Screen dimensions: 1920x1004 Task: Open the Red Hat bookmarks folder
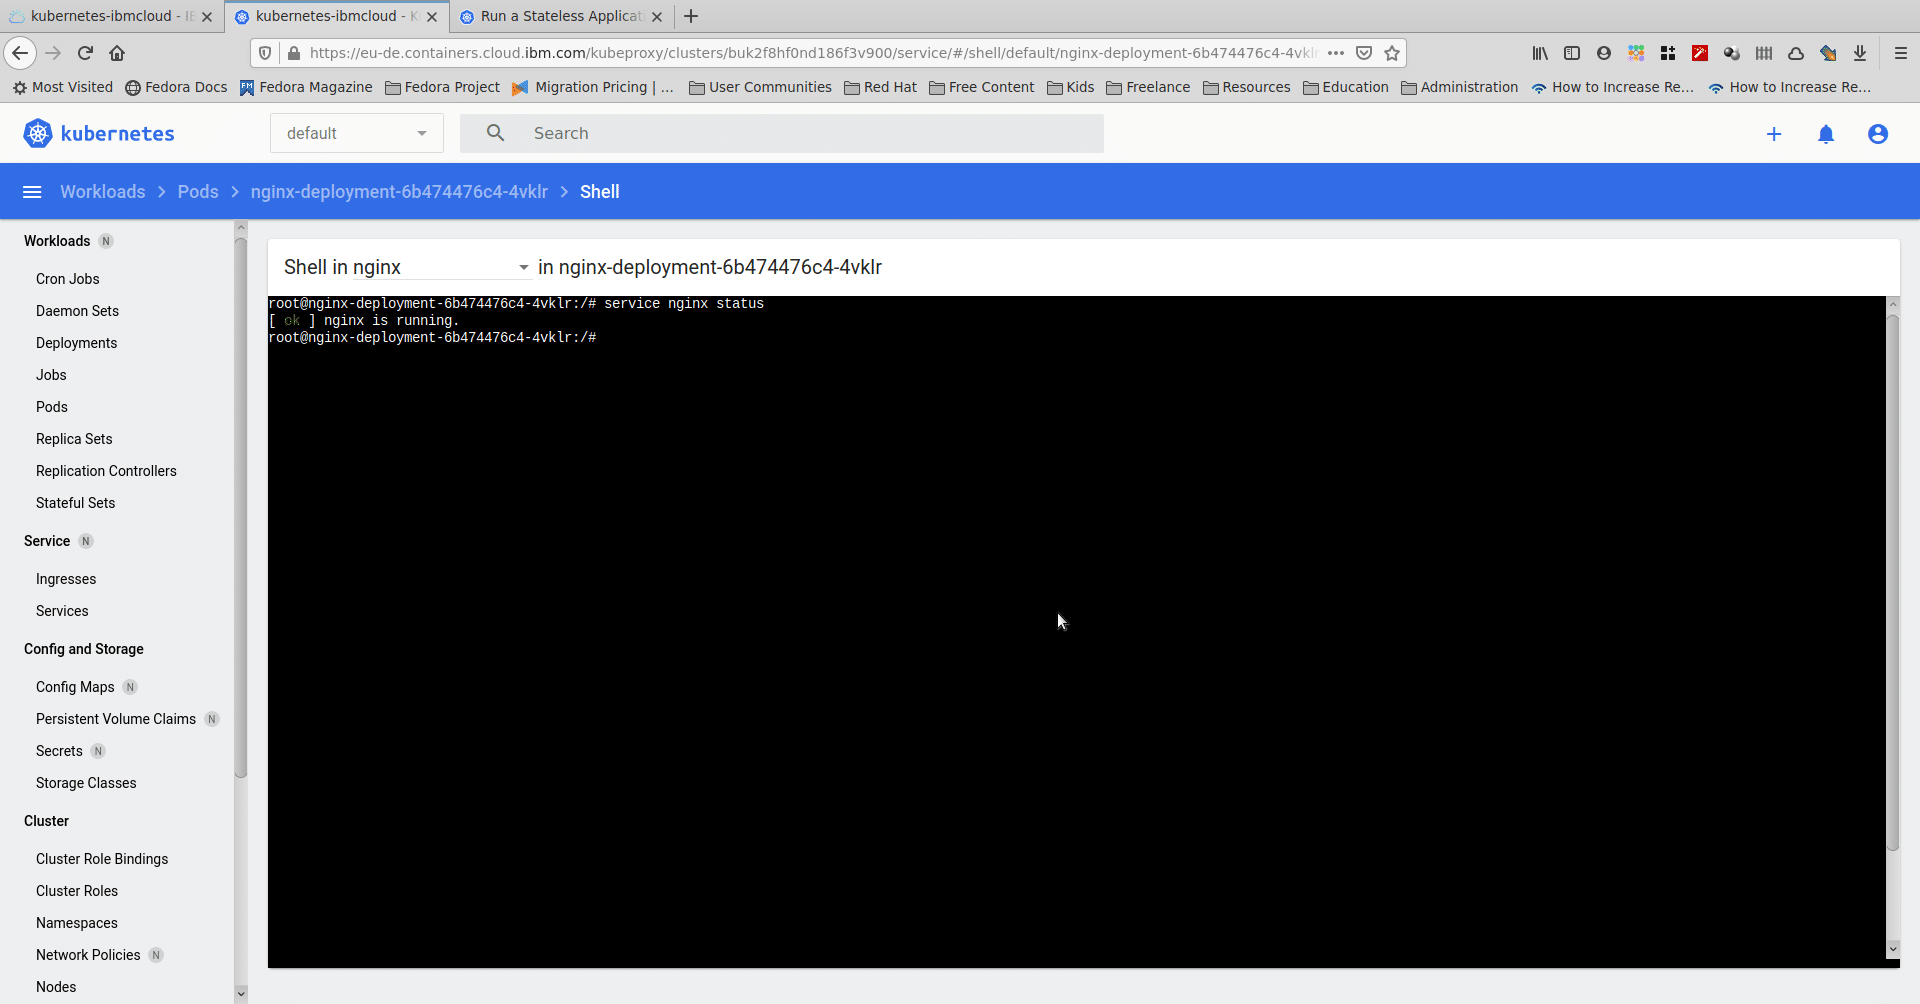[x=880, y=87]
